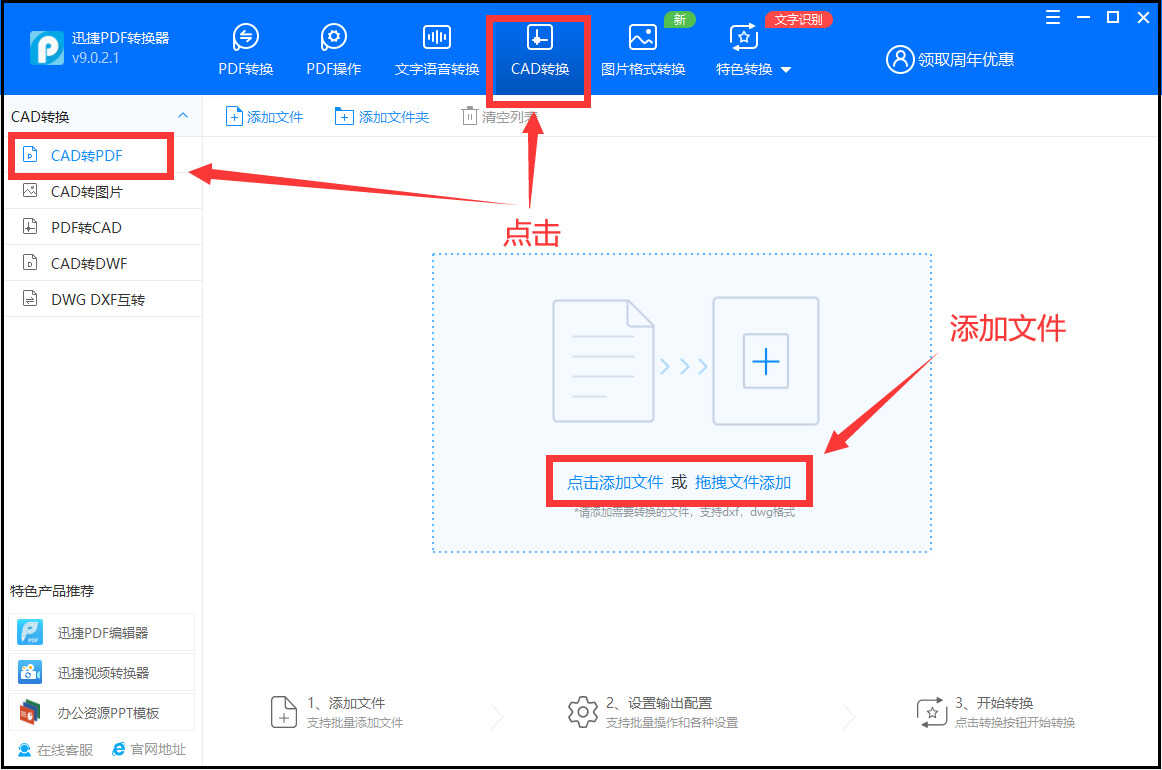The width and height of the screenshot is (1162, 770).
Task: Click the DWG DXF互转 file icon
Action: coord(30,299)
